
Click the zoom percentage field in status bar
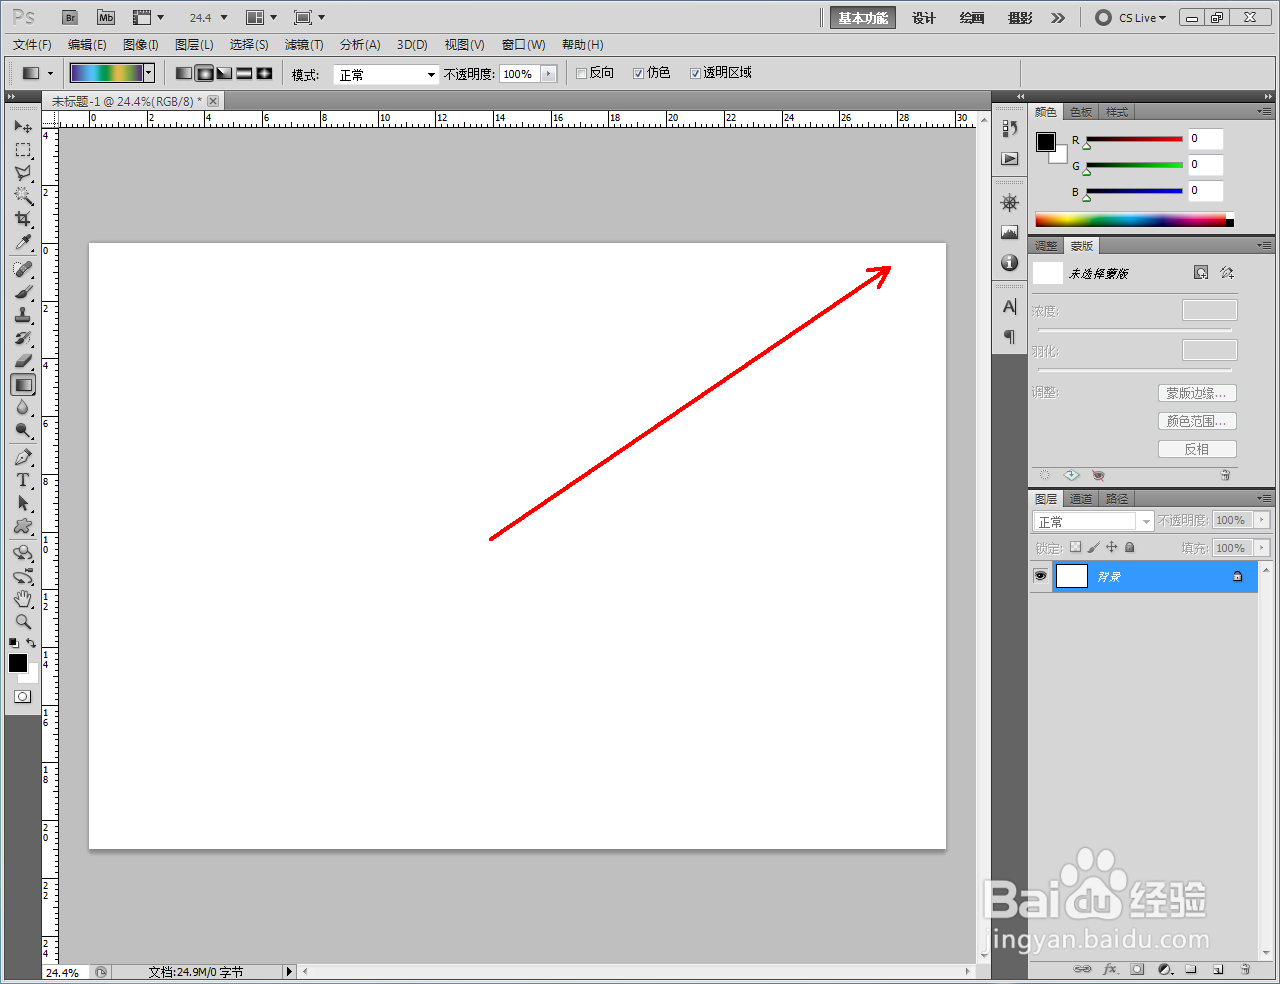click(x=66, y=972)
